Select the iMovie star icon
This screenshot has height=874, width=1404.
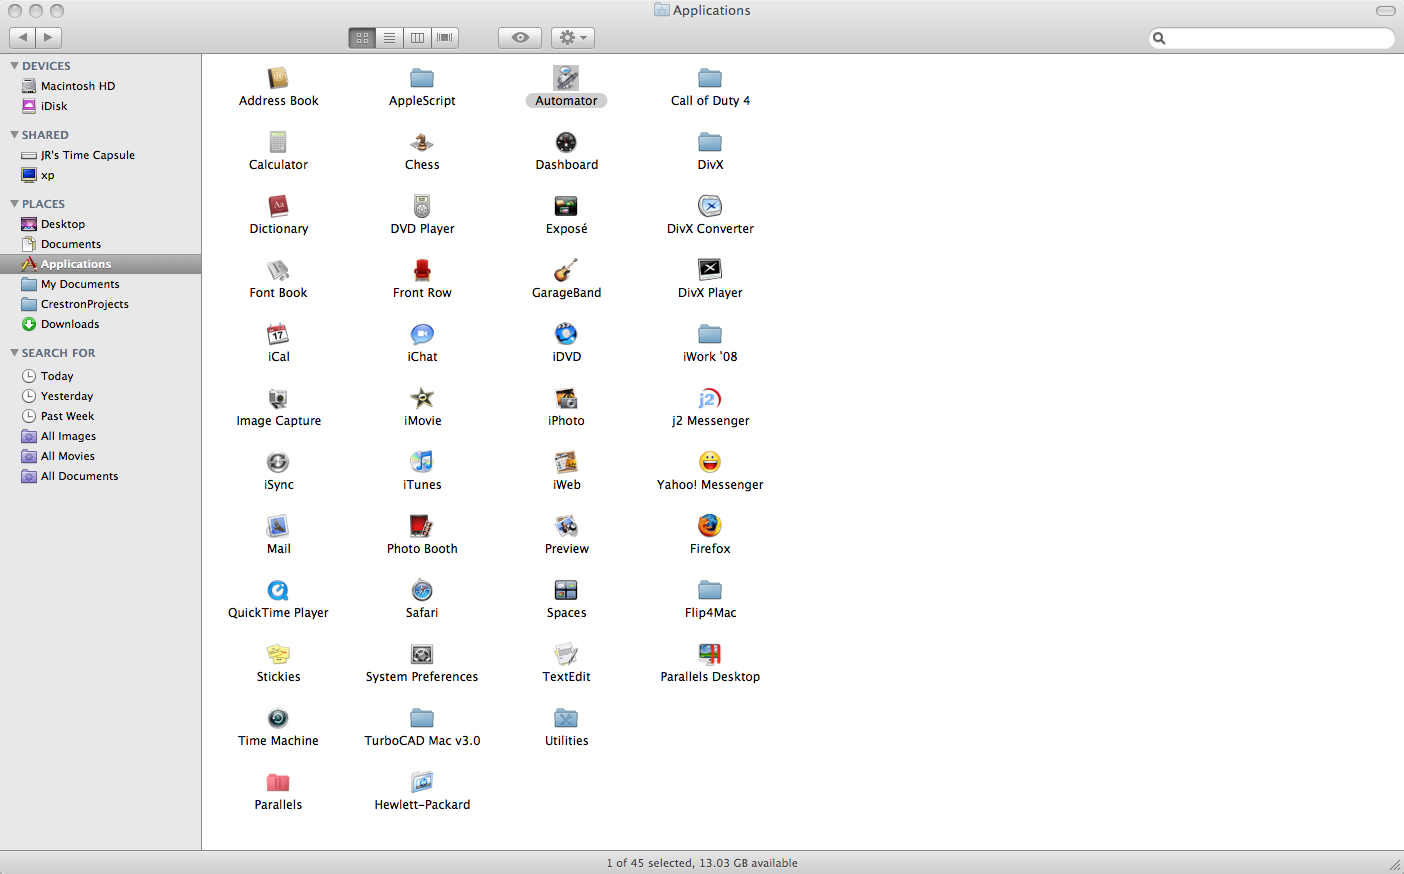(422, 398)
